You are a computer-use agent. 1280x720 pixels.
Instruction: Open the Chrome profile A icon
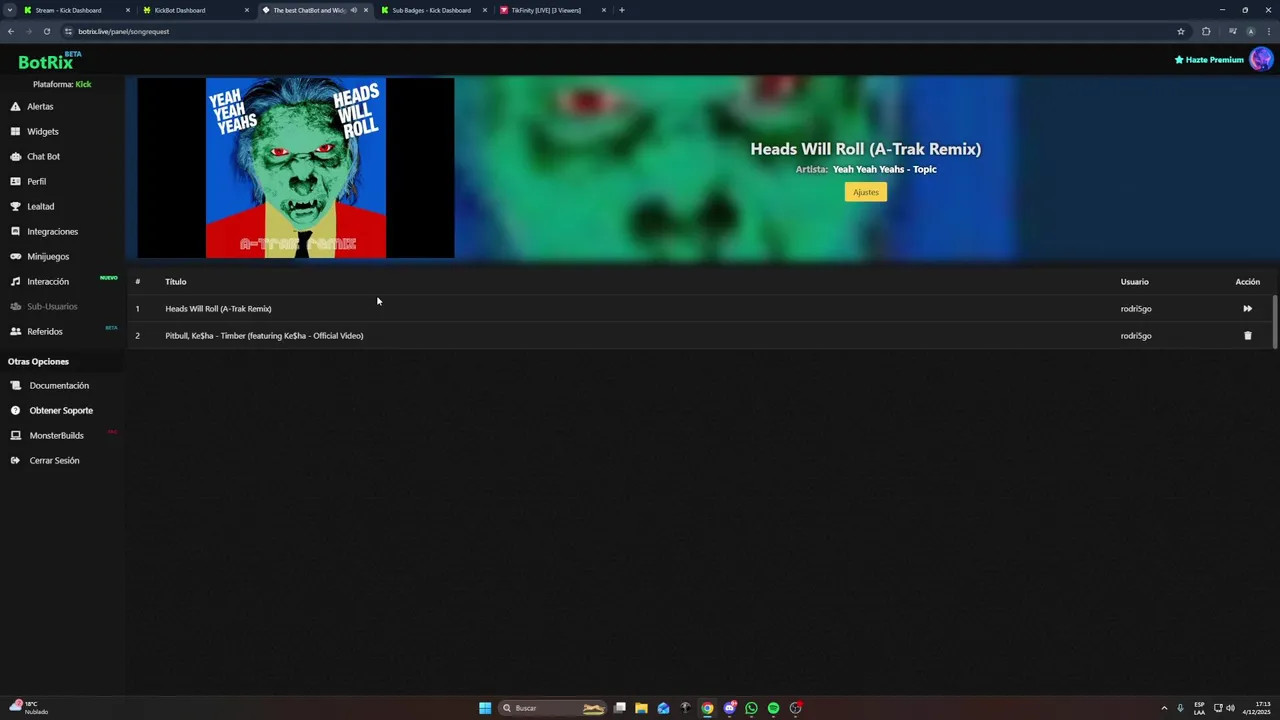pyautogui.click(x=1250, y=31)
